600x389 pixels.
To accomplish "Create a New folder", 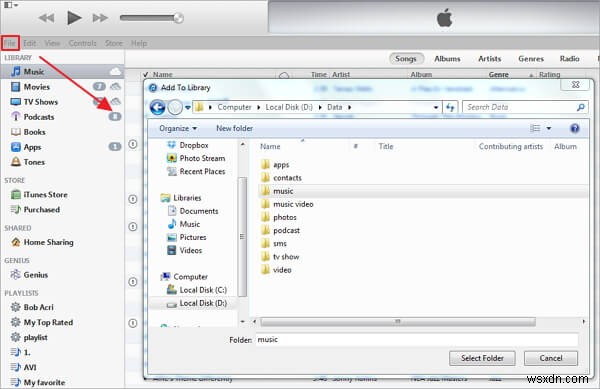I will pos(234,129).
